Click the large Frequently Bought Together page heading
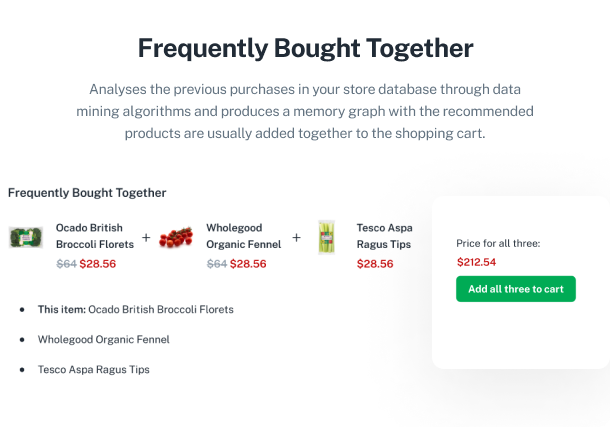The width and height of the screenshot is (610, 427). click(x=305, y=48)
